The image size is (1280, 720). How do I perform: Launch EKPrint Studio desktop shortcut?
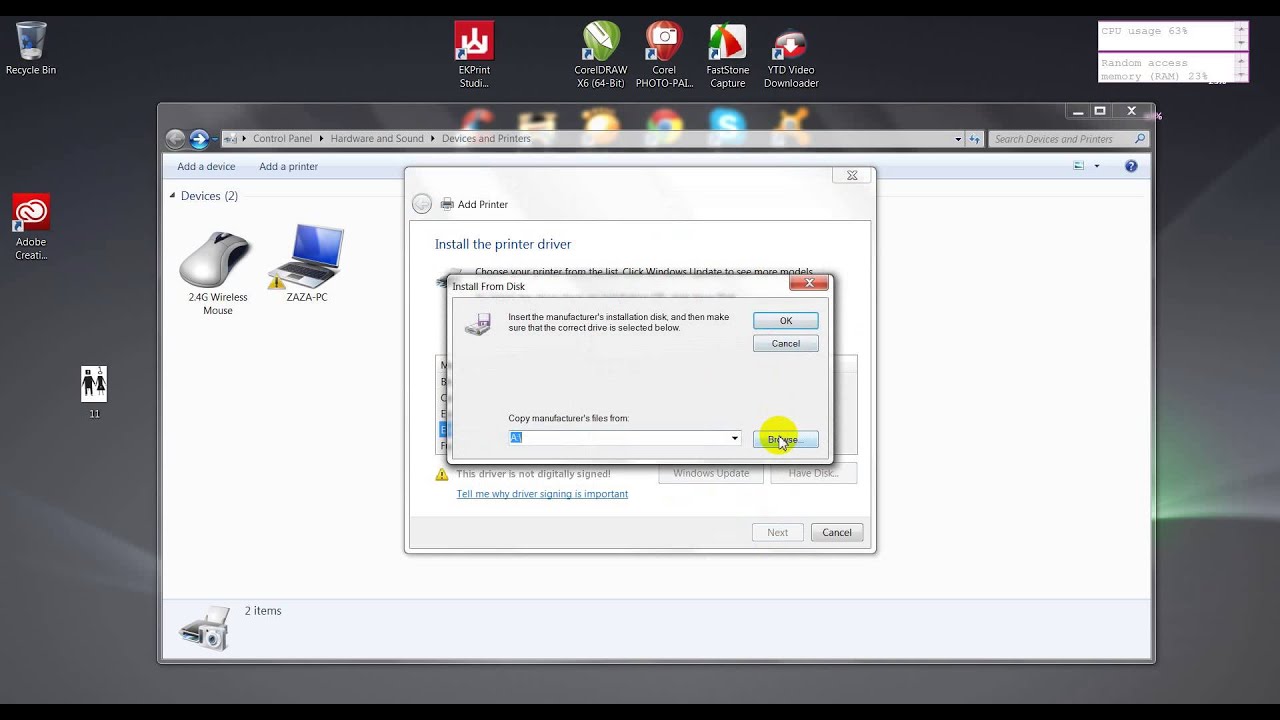click(474, 55)
